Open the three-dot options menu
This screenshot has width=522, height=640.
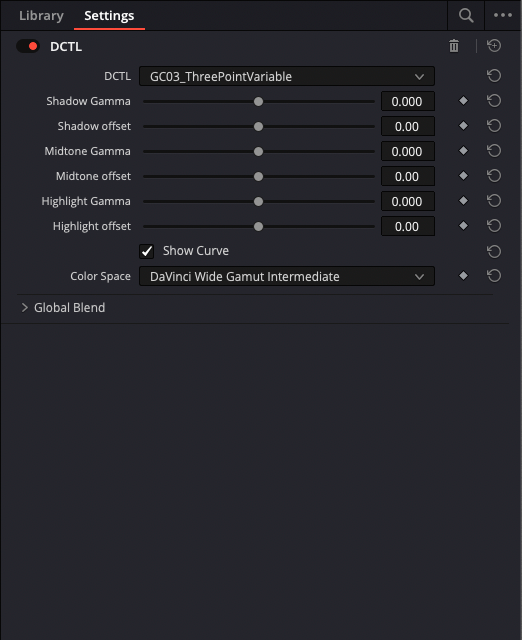click(x=503, y=15)
